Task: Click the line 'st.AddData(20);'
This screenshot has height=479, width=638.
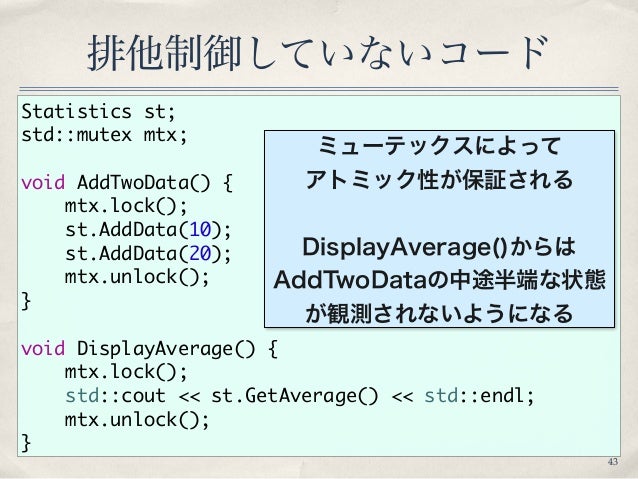Action: pyautogui.click(x=148, y=254)
